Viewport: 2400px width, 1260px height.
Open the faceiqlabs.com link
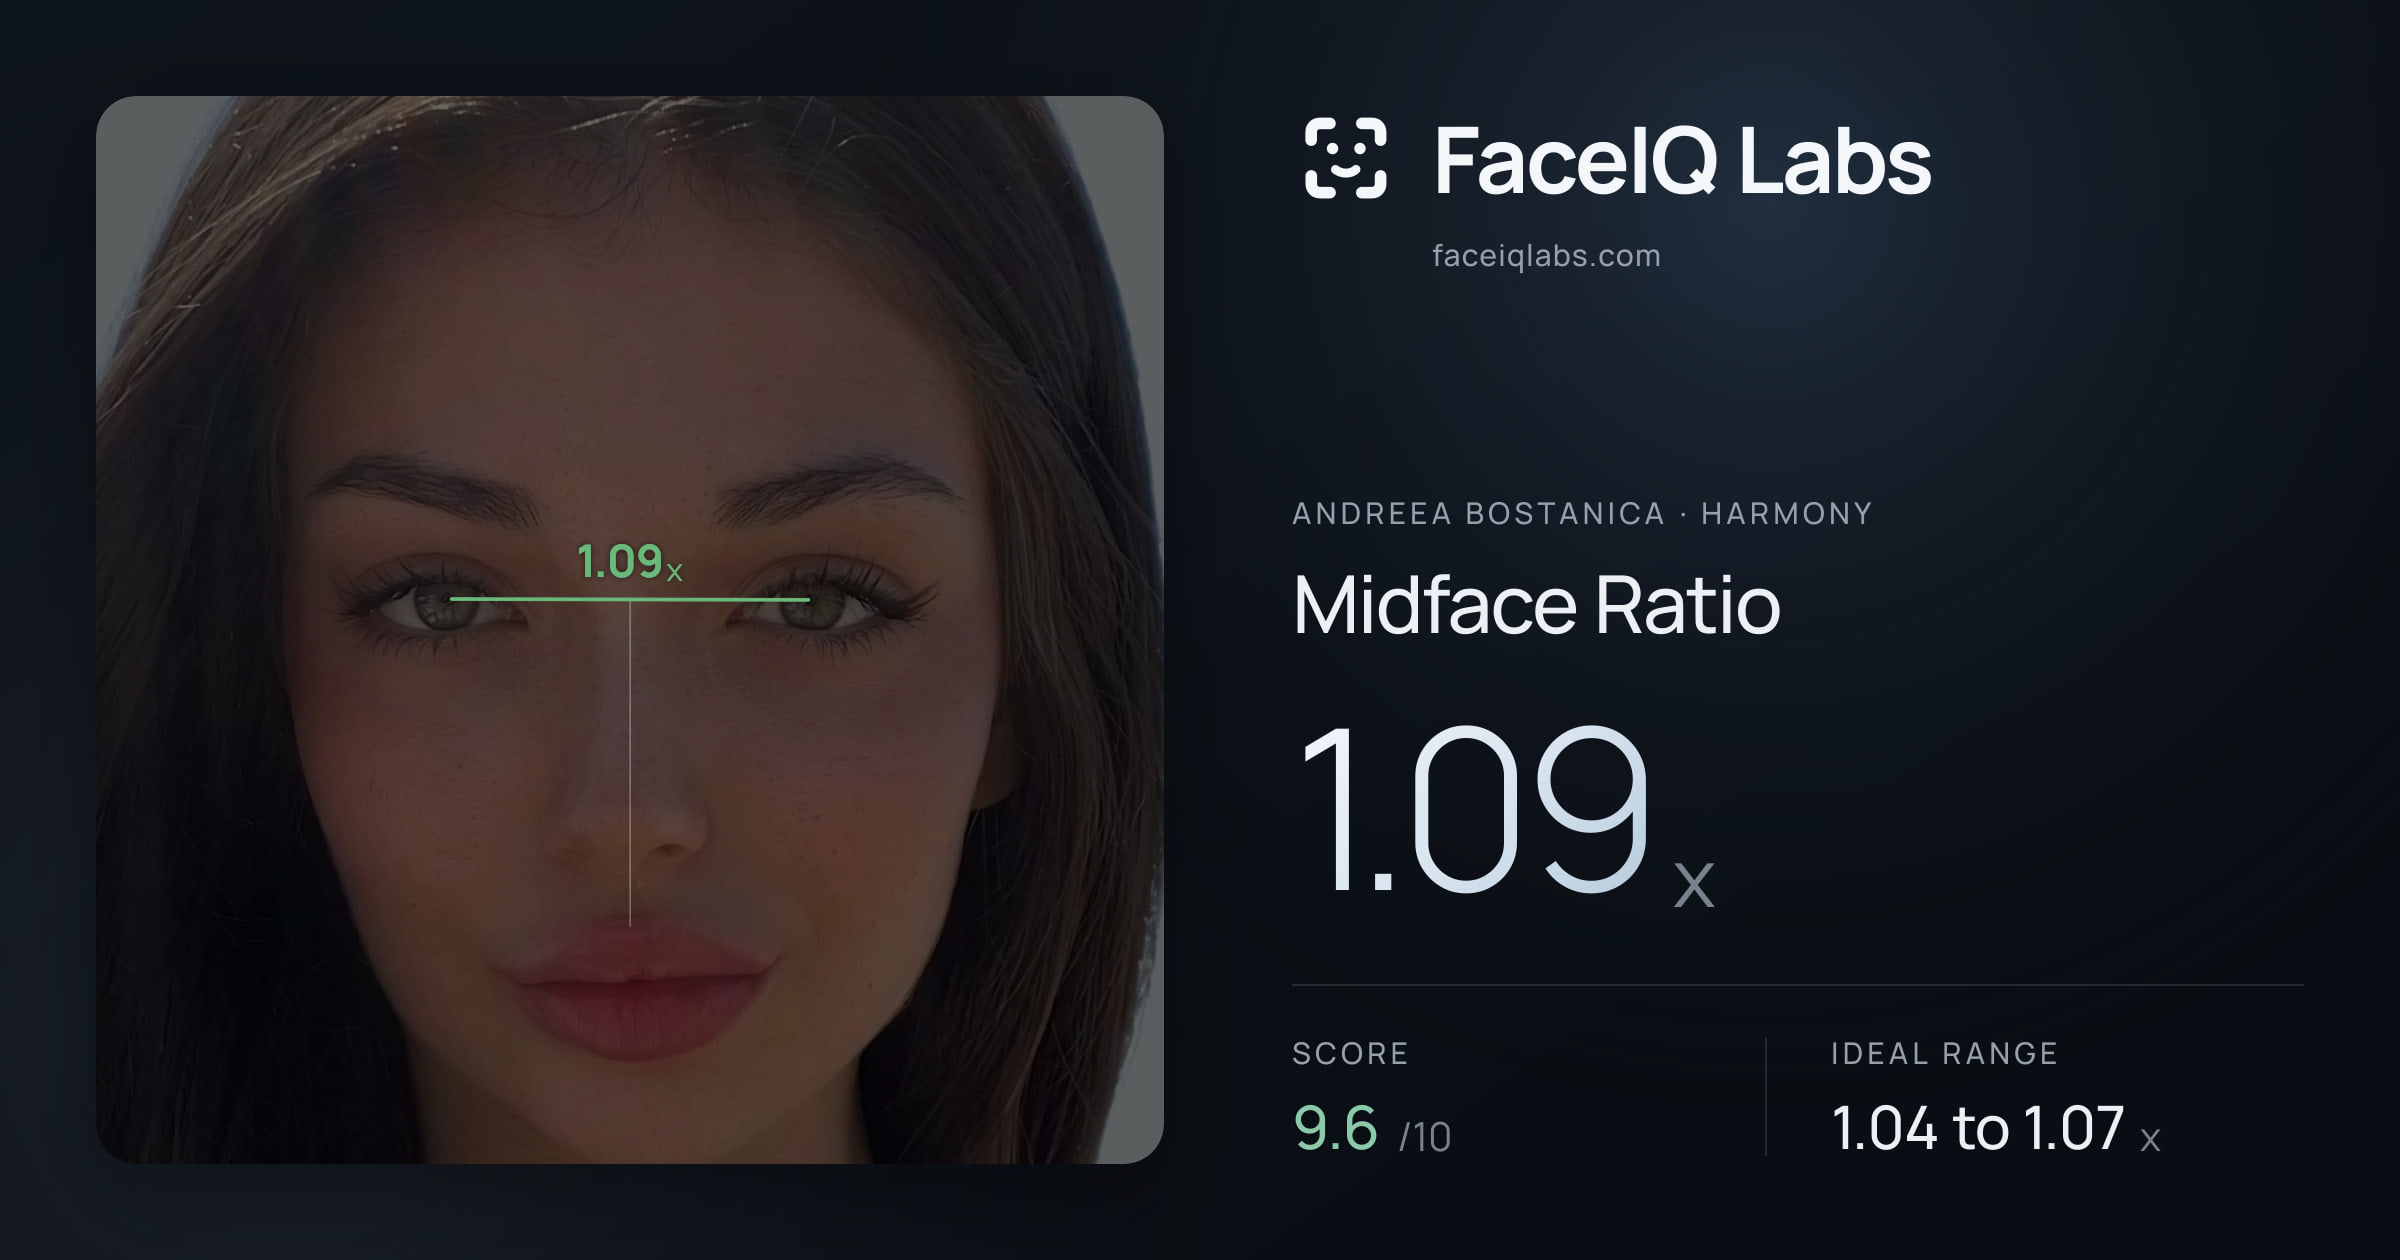[x=1546, y=256]
